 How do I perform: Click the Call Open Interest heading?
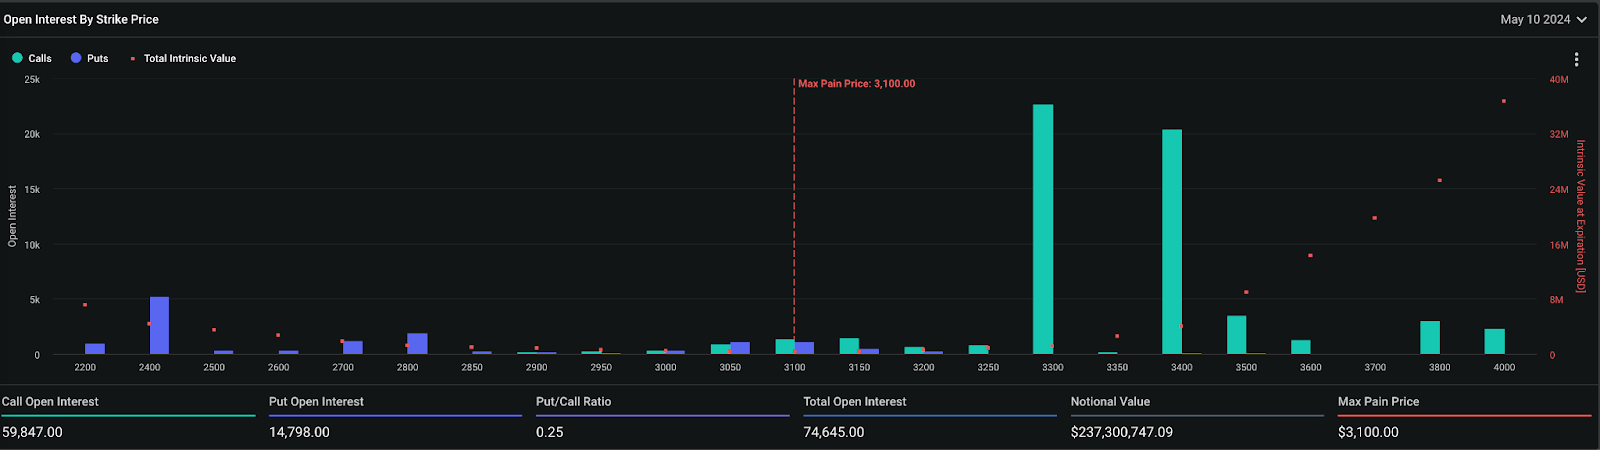click(50, 401)
